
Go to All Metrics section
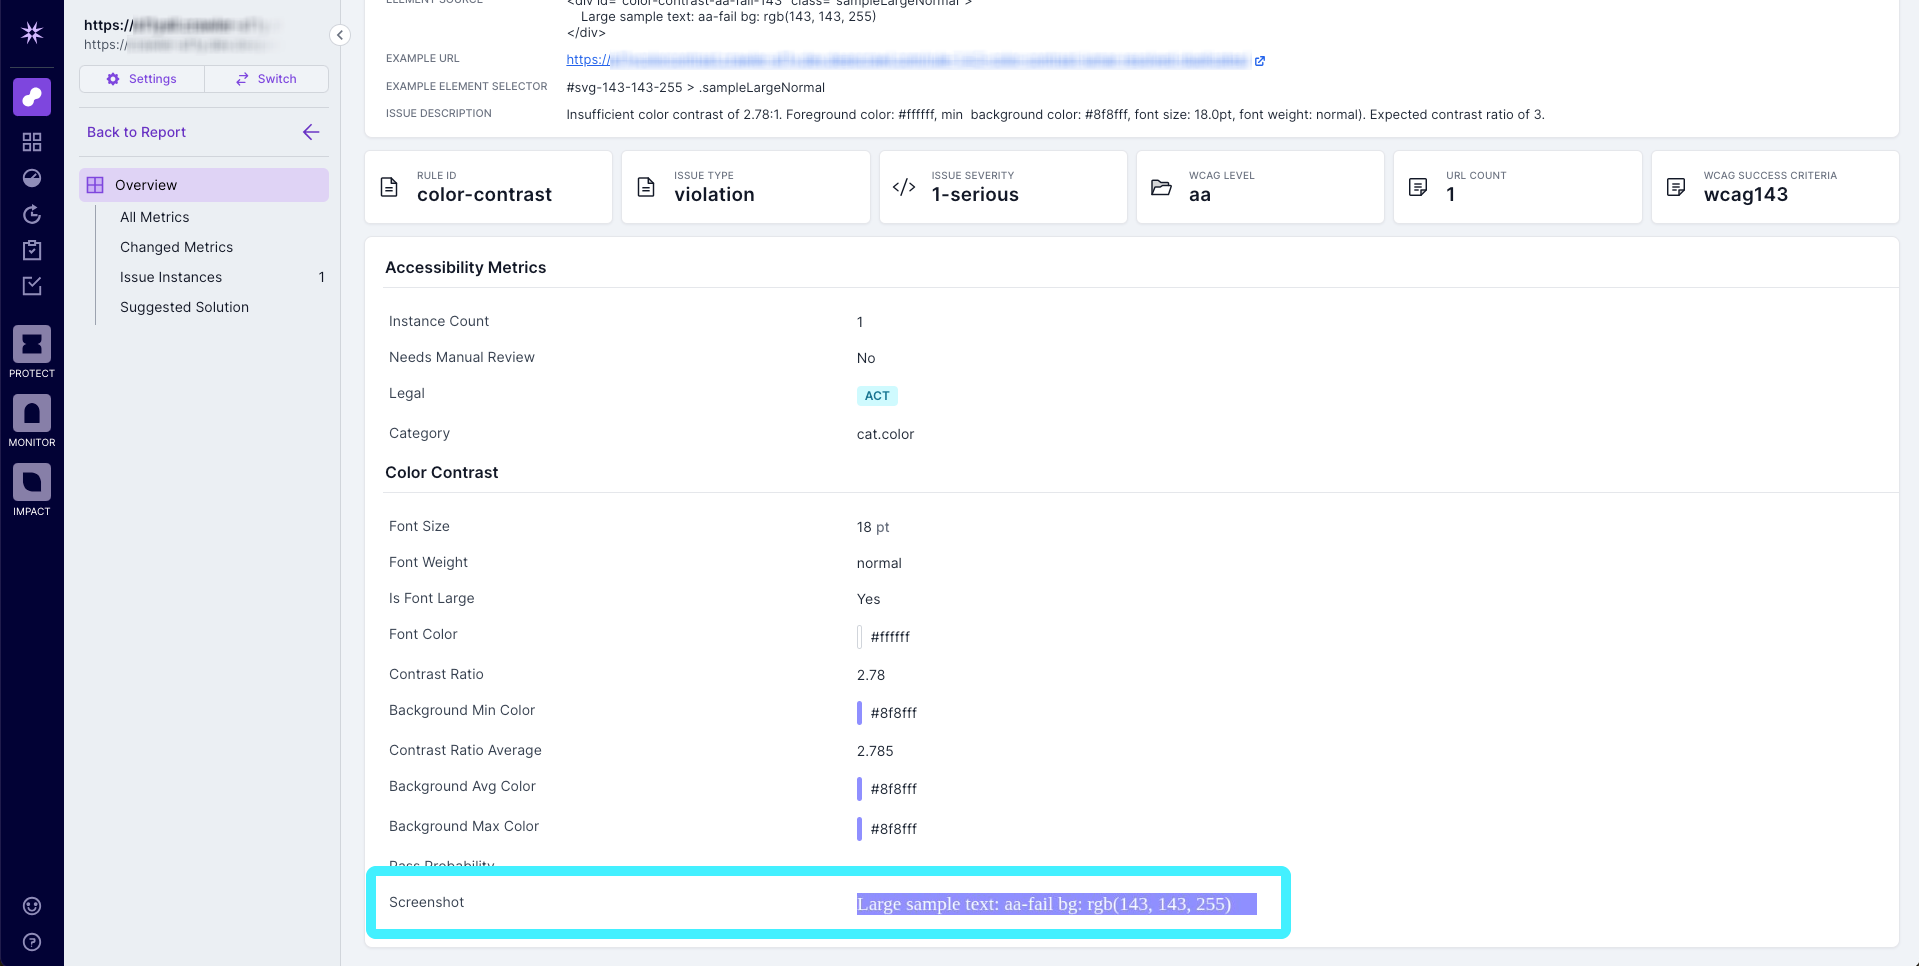click(154, 217)
